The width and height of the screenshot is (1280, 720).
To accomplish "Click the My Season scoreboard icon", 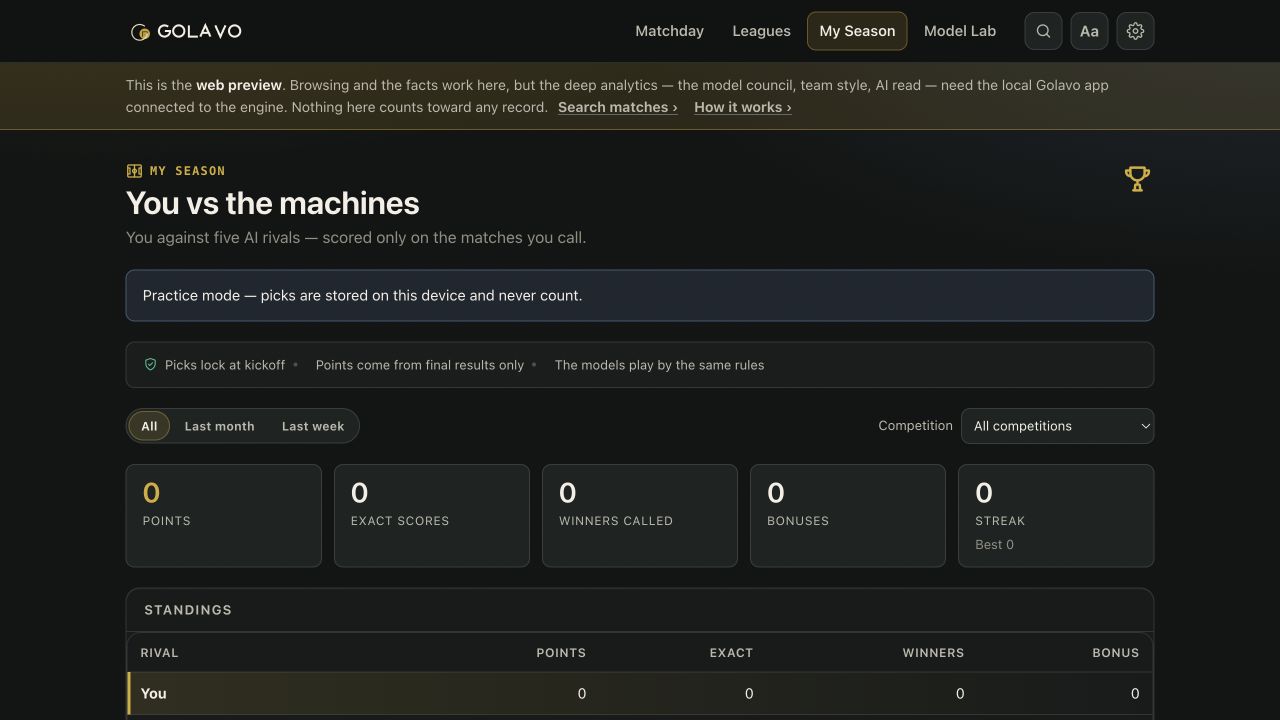I will tap(134, 171).
